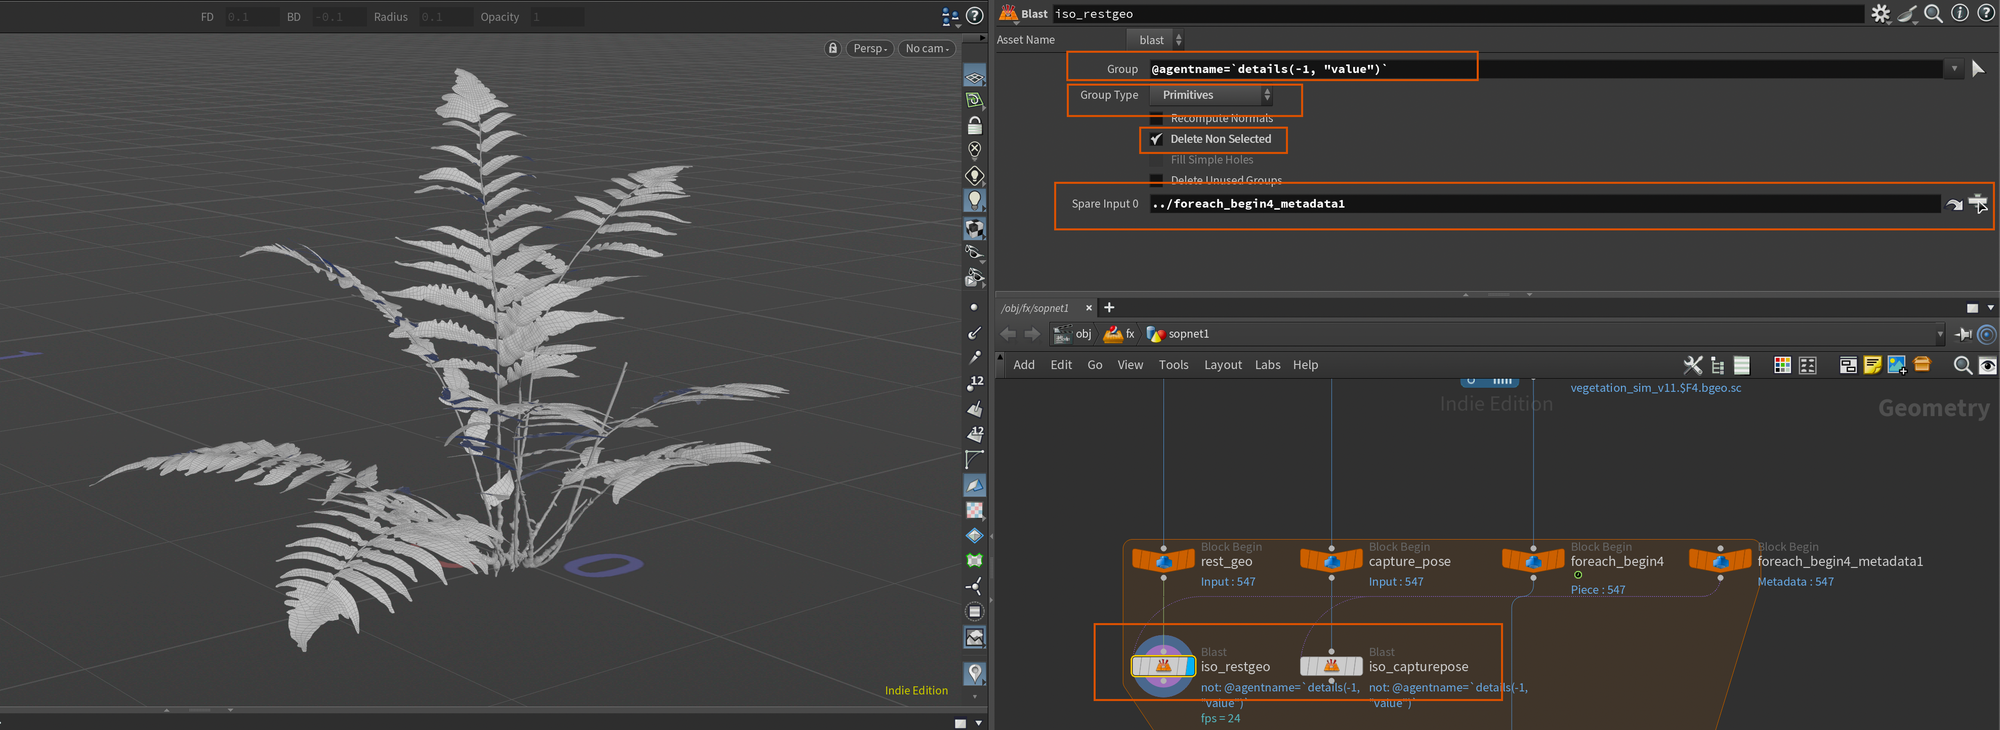This screenshot has height=730, width=2000.
Task: Add a sticky note in network editor
Action: click(x=1872, y=366)
